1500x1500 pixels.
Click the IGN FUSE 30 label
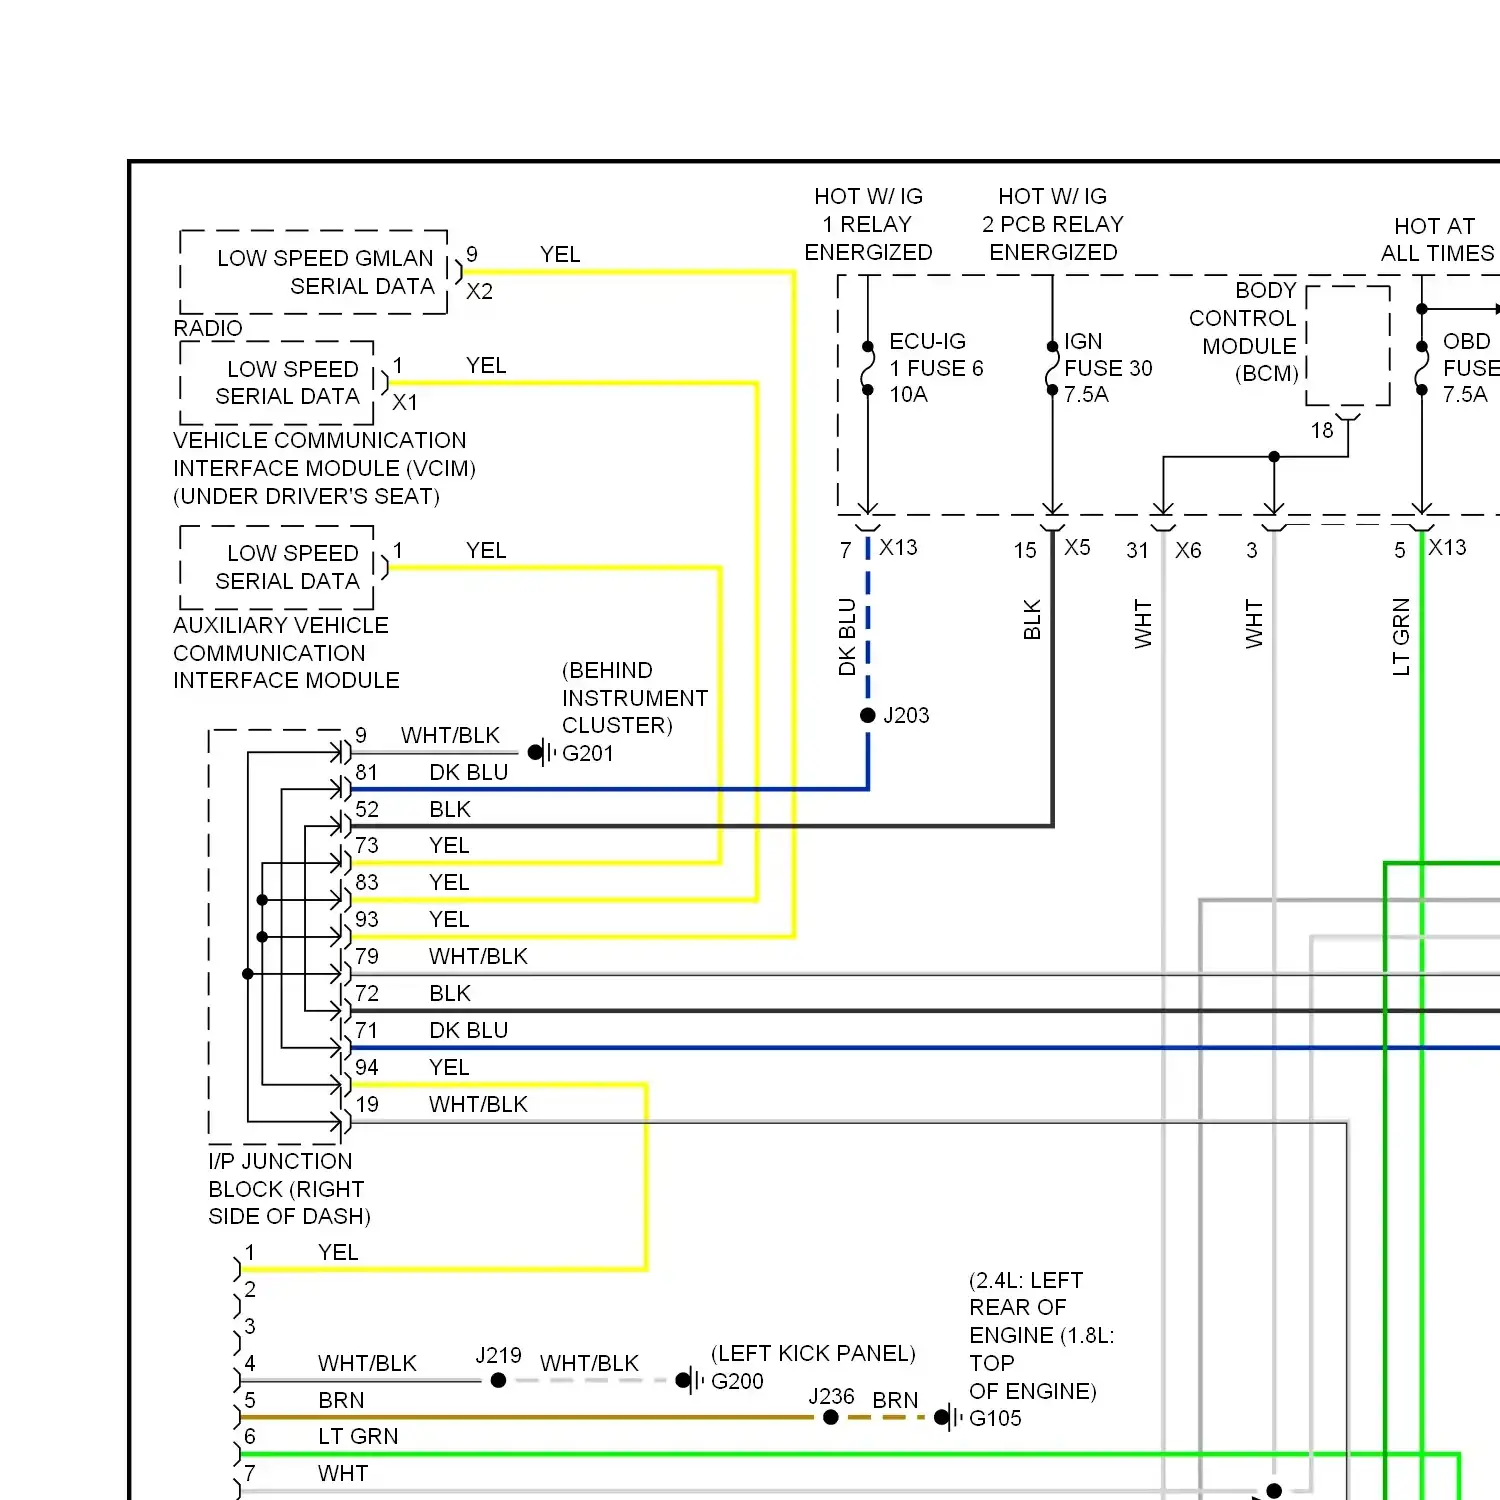point(1108,368)
